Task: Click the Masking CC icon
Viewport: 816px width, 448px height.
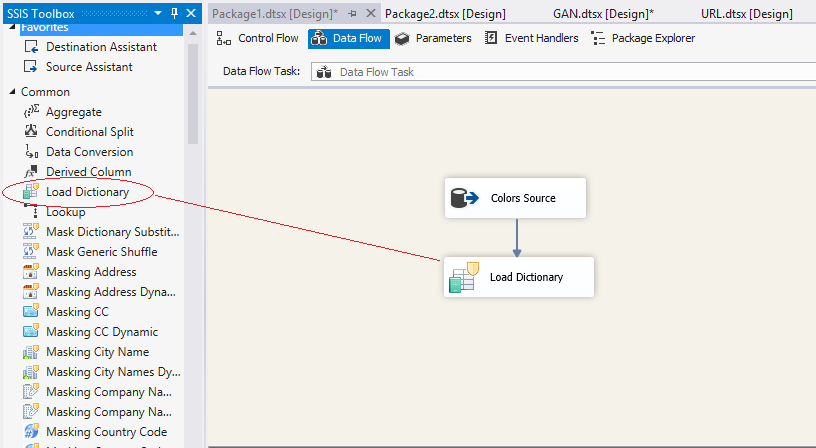Action: coord(31,311)
